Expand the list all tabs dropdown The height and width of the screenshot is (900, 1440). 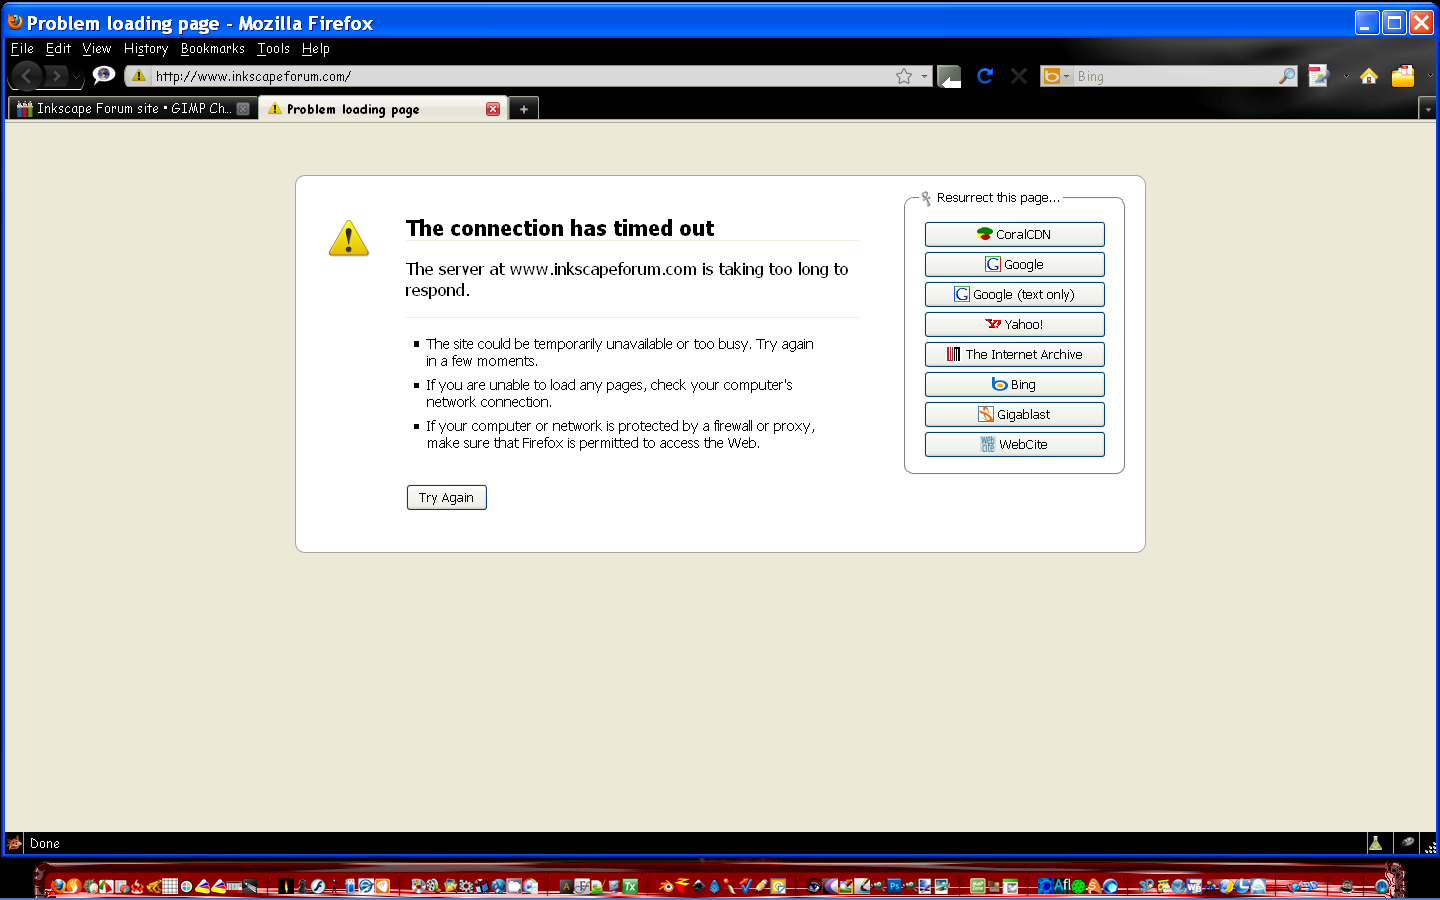point(1428,109)
